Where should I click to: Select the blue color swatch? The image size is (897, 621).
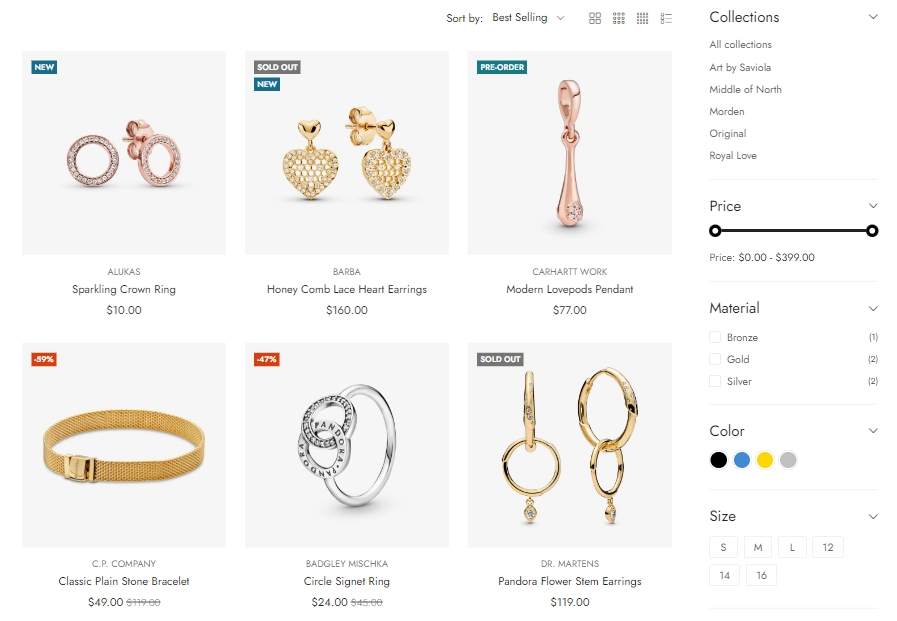[x=742, y=460]
